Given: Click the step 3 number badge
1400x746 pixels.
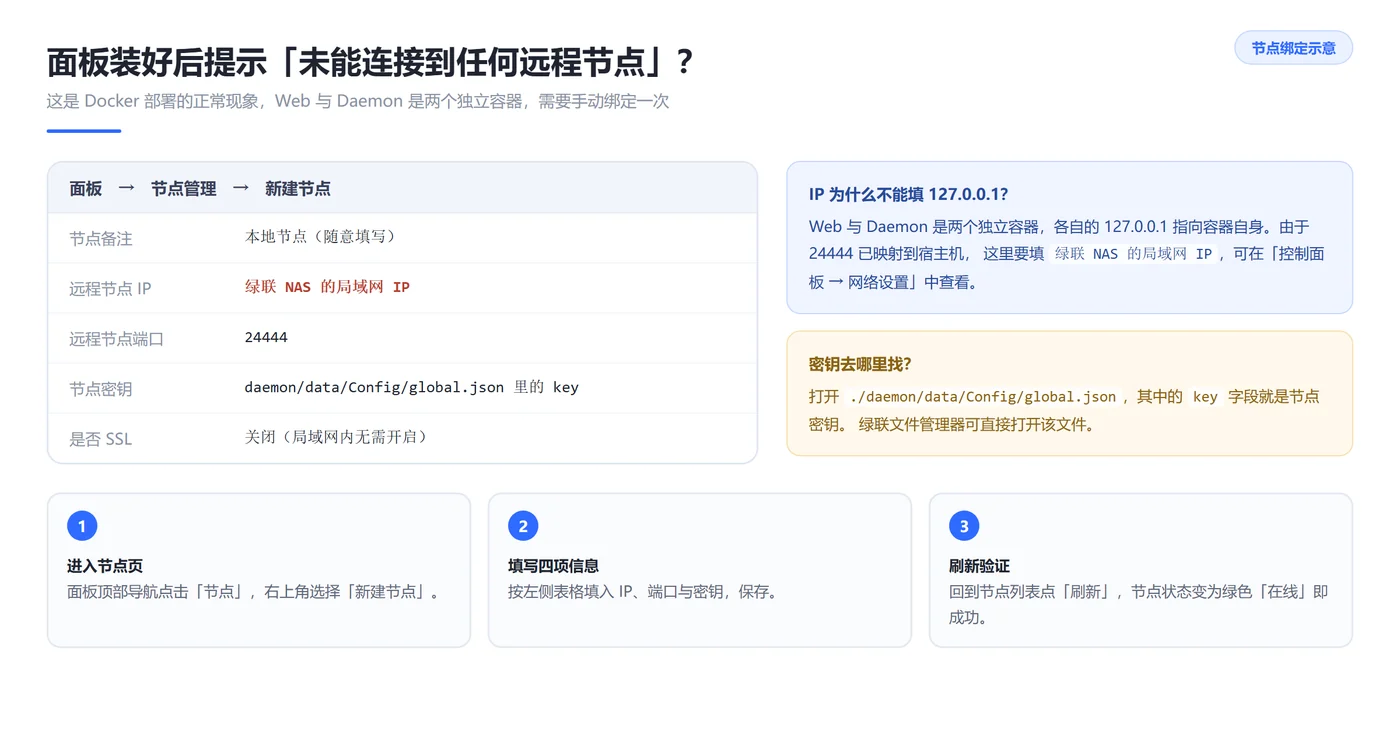Looking at the screenshot, I should [964, 526].
